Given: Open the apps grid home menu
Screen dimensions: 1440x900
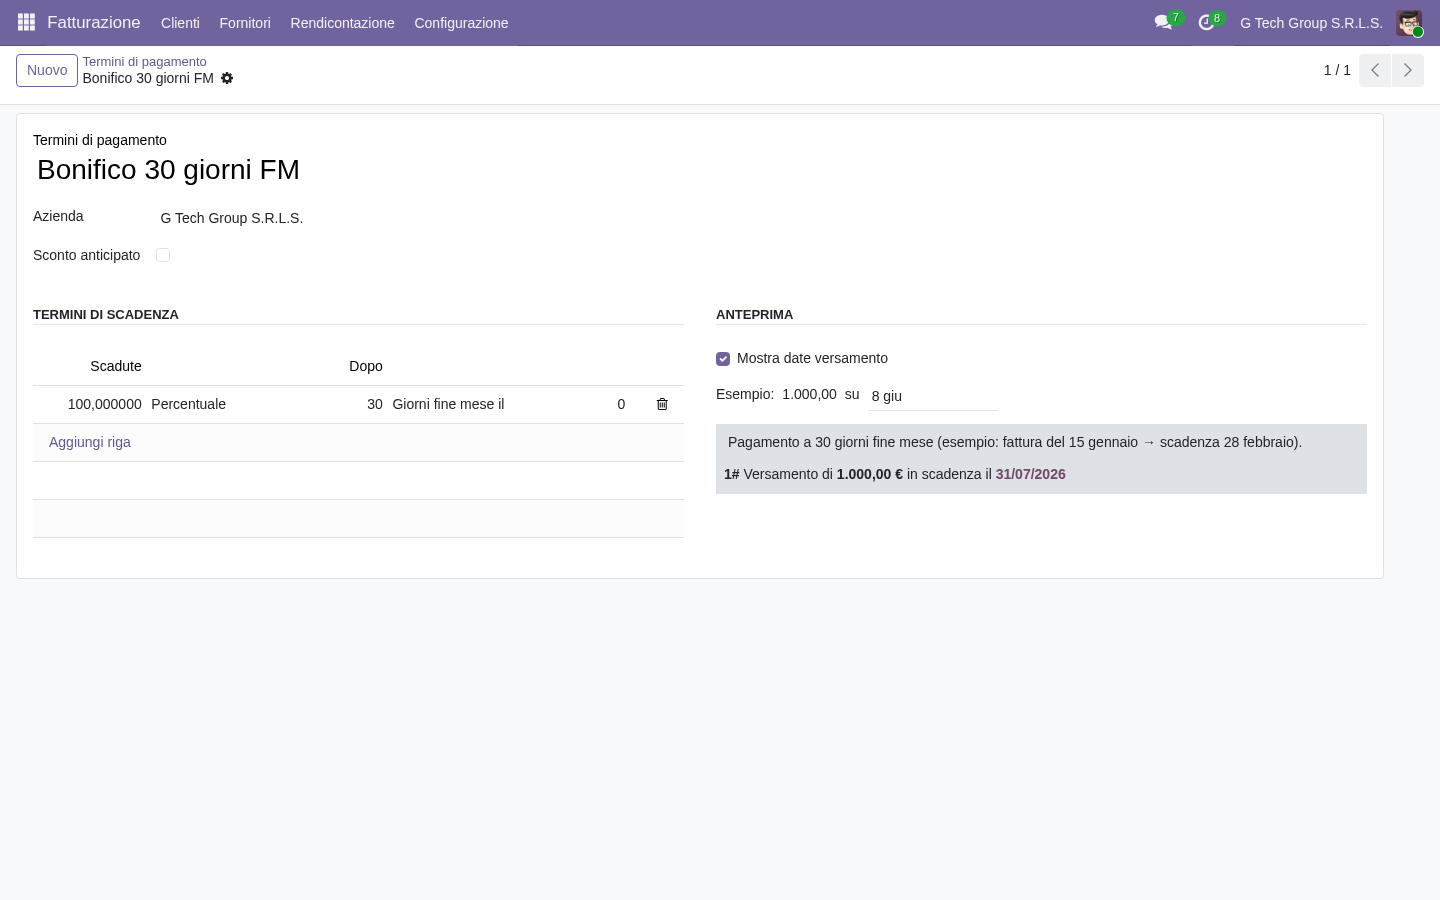Looking at the screenshot, I should pyautogui.click(x=27, y=22).
